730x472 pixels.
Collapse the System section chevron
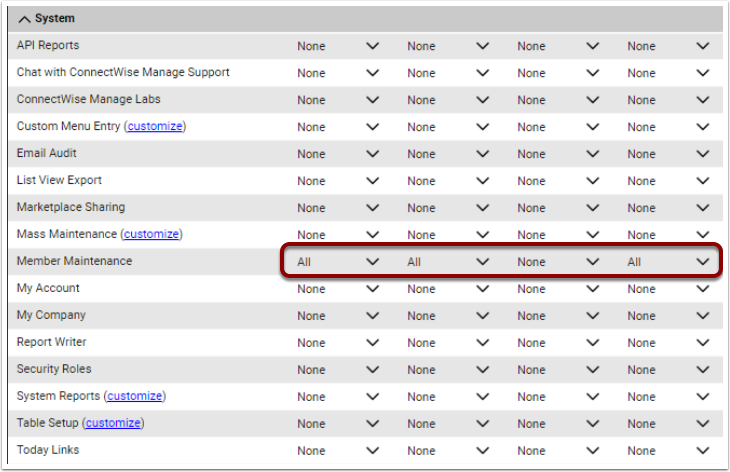(x=24, y=19)
